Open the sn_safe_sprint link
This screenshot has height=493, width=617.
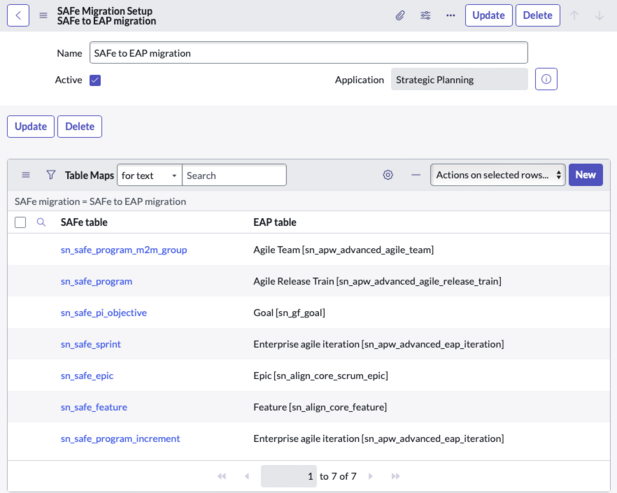(91, 344)
